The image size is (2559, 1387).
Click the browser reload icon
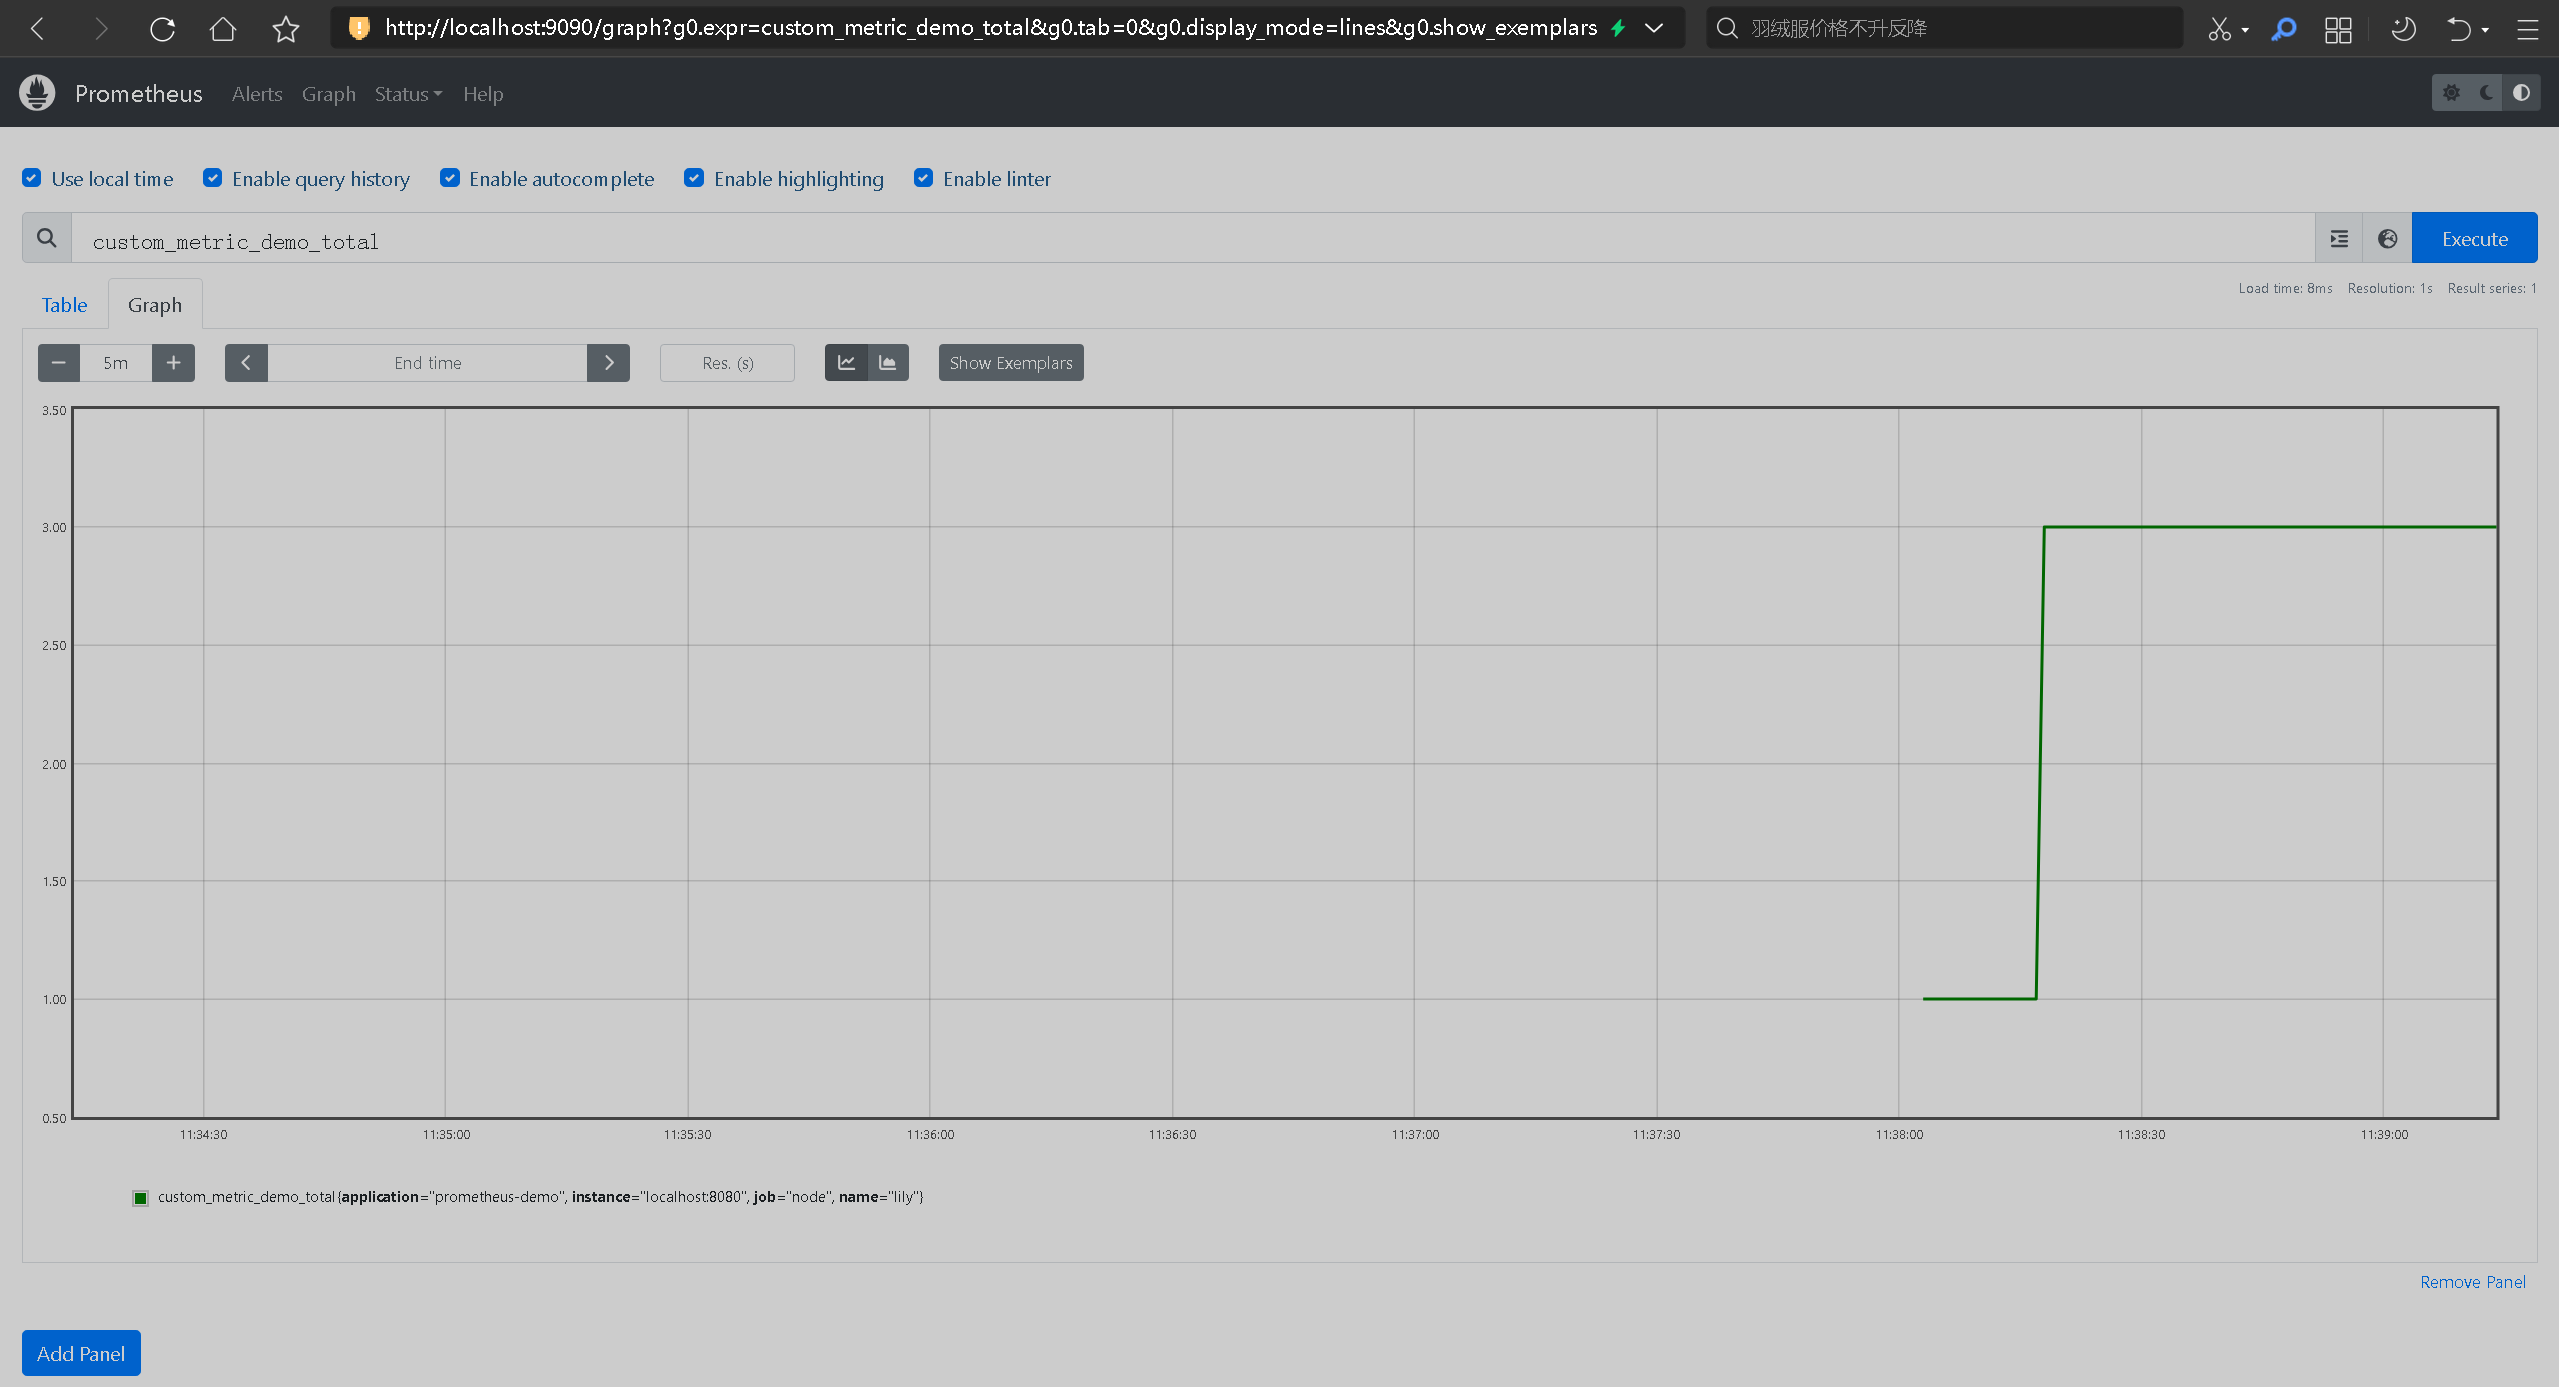(x=162, y=29)
